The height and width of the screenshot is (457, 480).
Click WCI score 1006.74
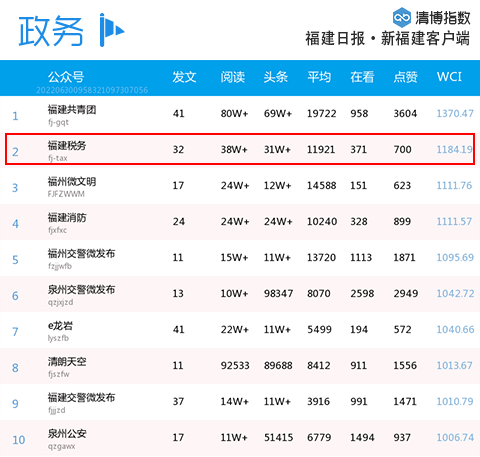click(x=455, y=437)
